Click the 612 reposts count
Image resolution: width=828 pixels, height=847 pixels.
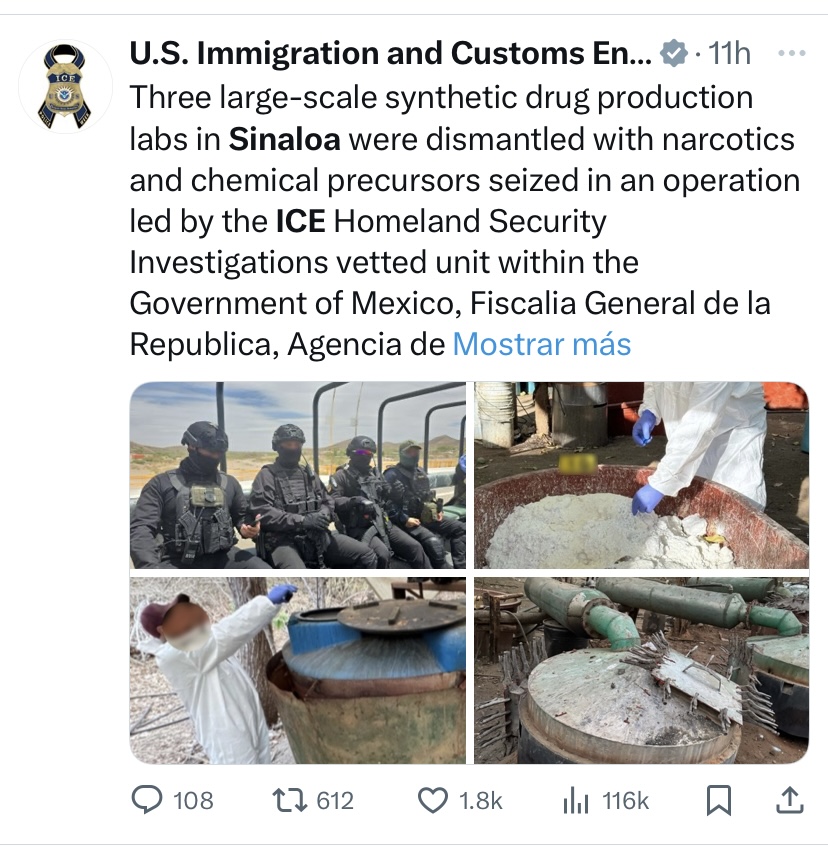click(x=335, y=801)
